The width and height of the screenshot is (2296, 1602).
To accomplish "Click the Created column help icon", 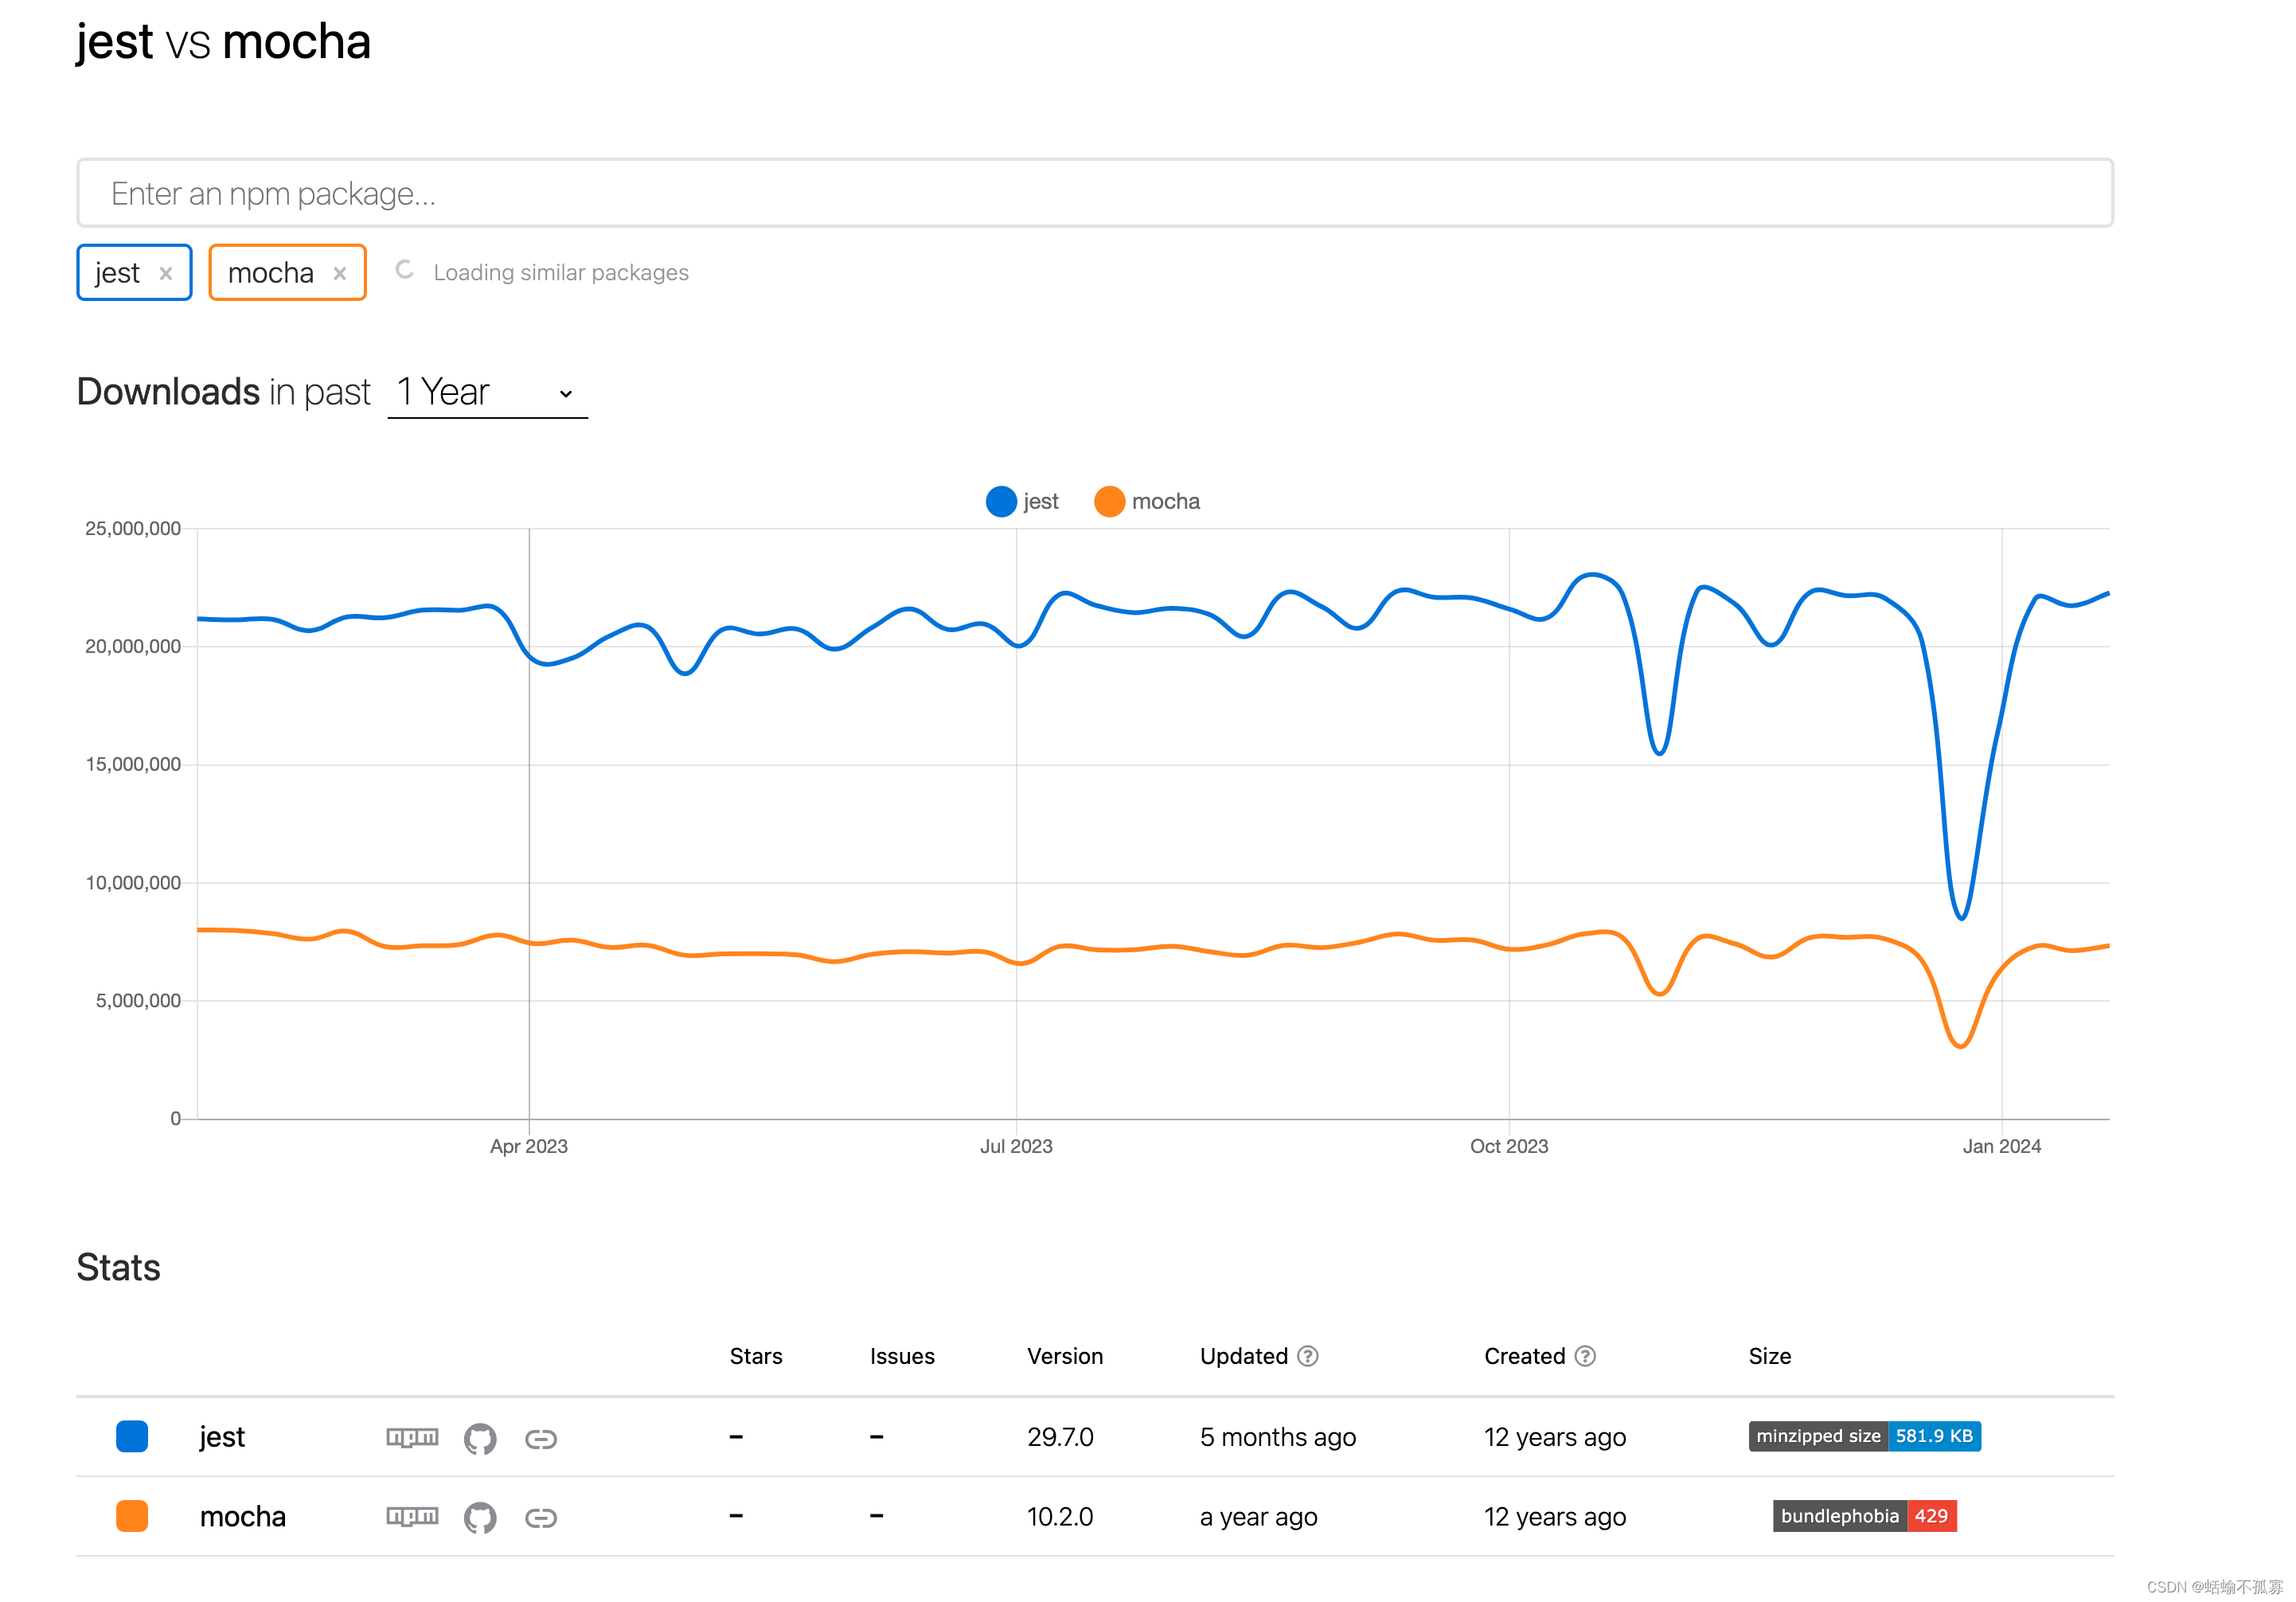I will (1585, 1355).
